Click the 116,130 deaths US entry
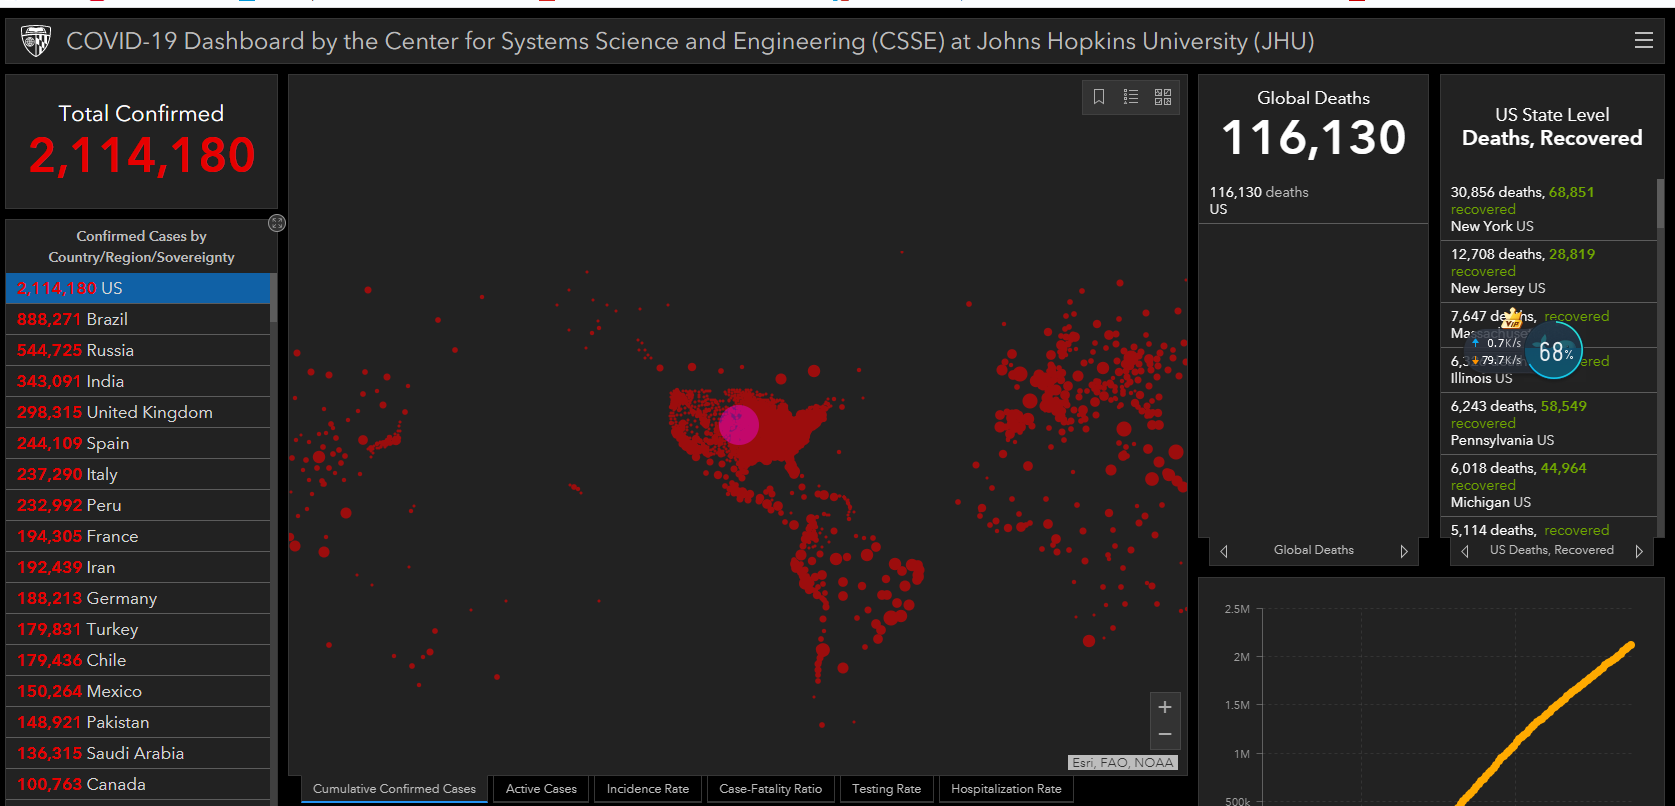Screen dimensions: 1675x806 coord(1313,200)
